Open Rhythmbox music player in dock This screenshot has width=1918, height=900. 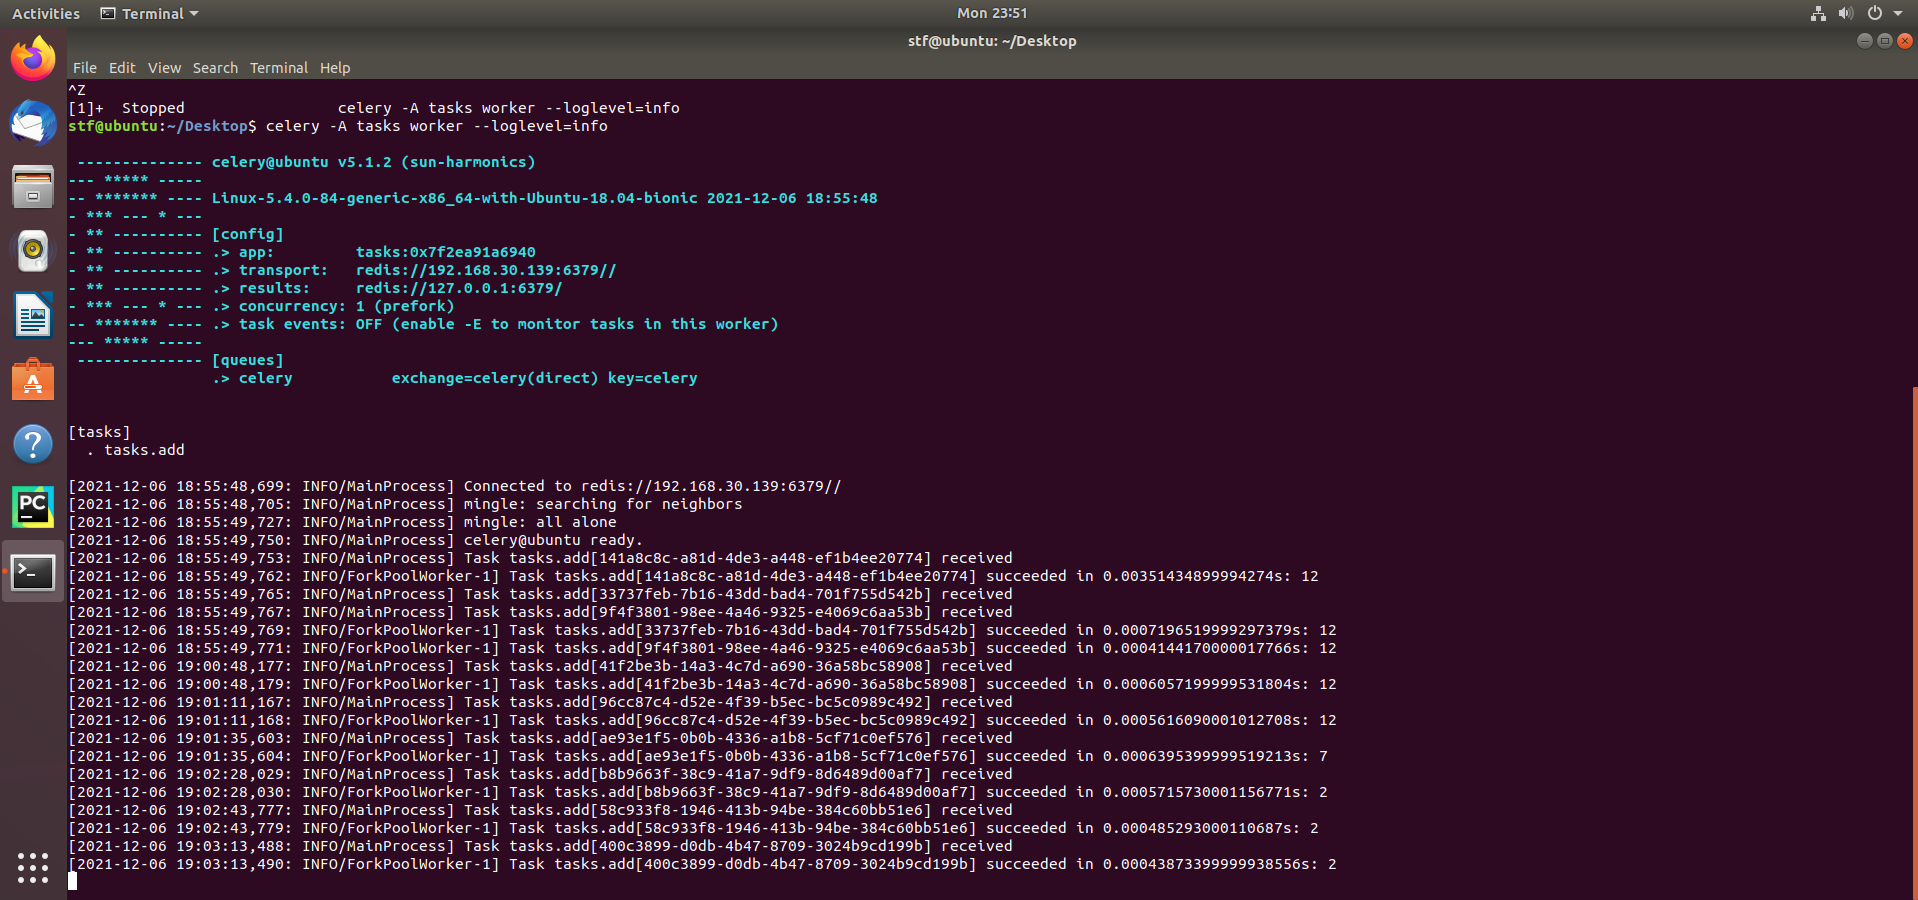[x=33, y=251]
